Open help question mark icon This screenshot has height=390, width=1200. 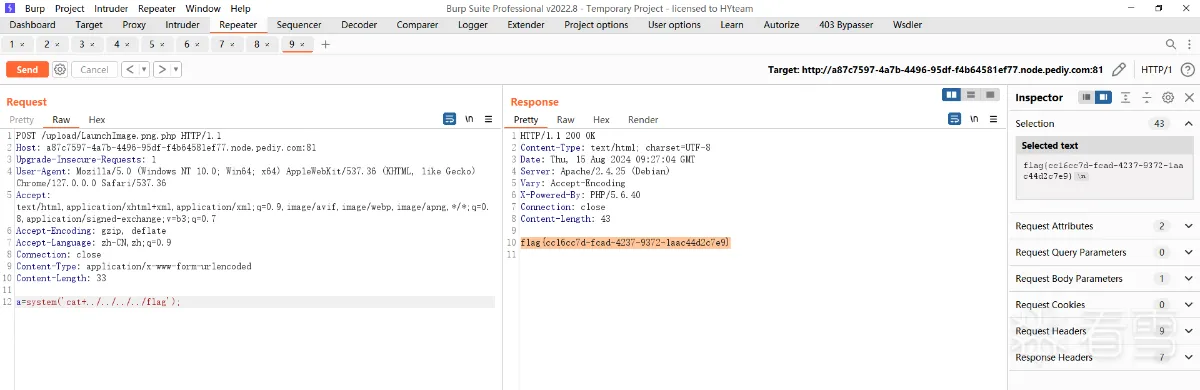pos(1187,69)
